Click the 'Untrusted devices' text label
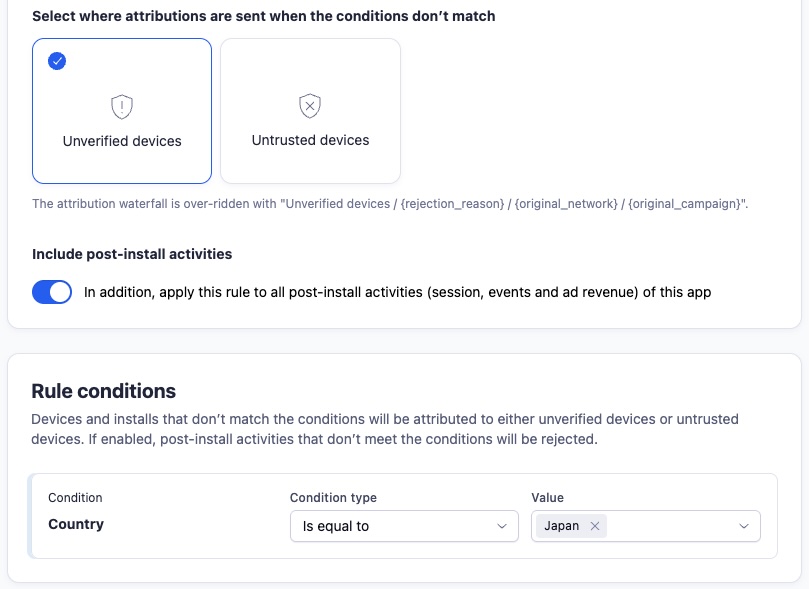 (310, 140)
